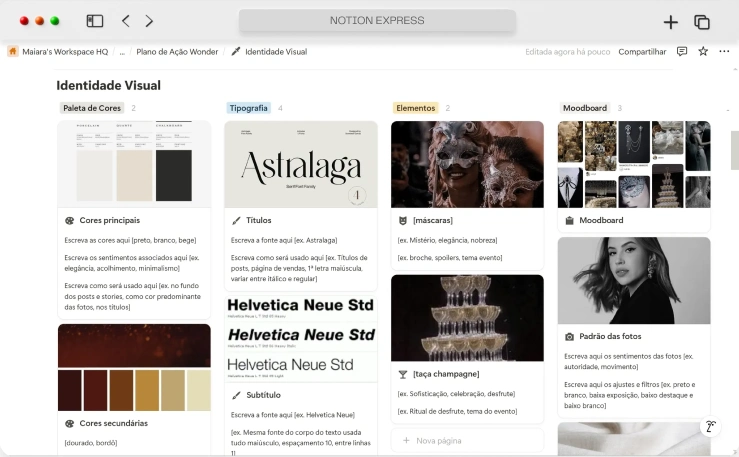739x457 pixels.
Task: Click text 'Escreva a fonte aqui [ex. Astralaga]'
Action: [284, 240]
